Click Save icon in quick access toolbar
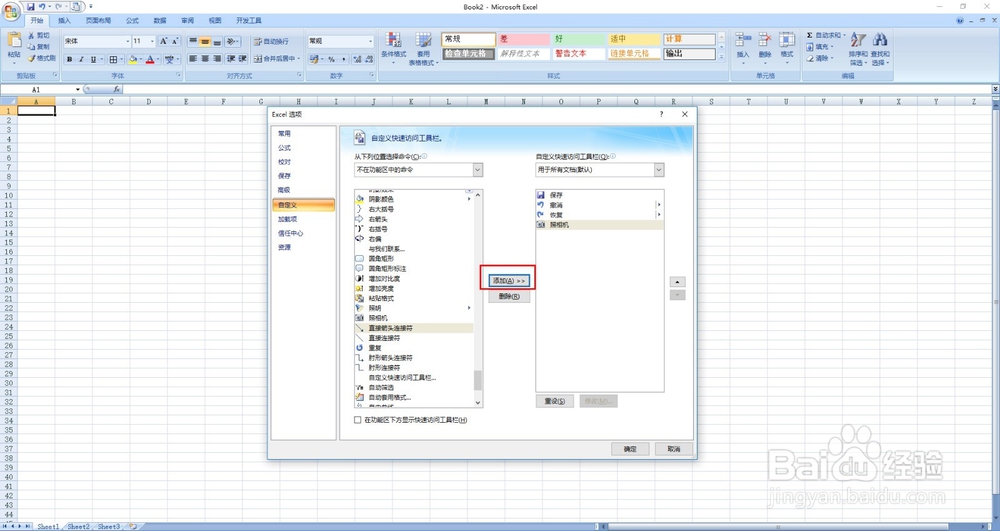Image resolution: width=1000 pixels, height=531 pixels. pos(31,6)
